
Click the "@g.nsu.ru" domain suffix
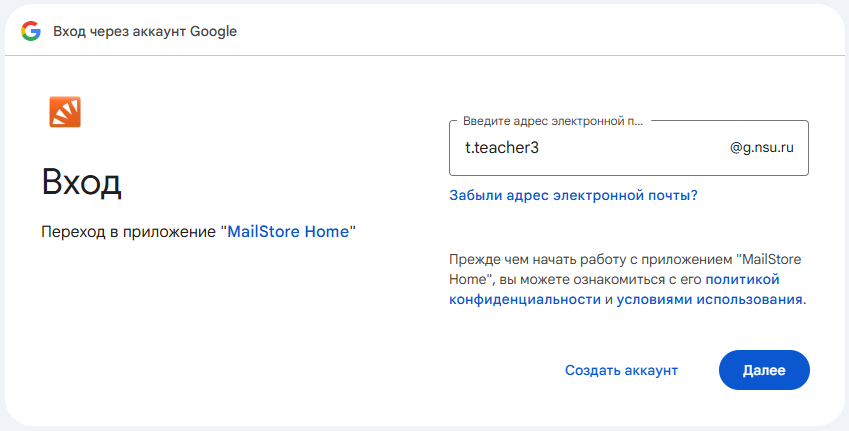point(762,148)
